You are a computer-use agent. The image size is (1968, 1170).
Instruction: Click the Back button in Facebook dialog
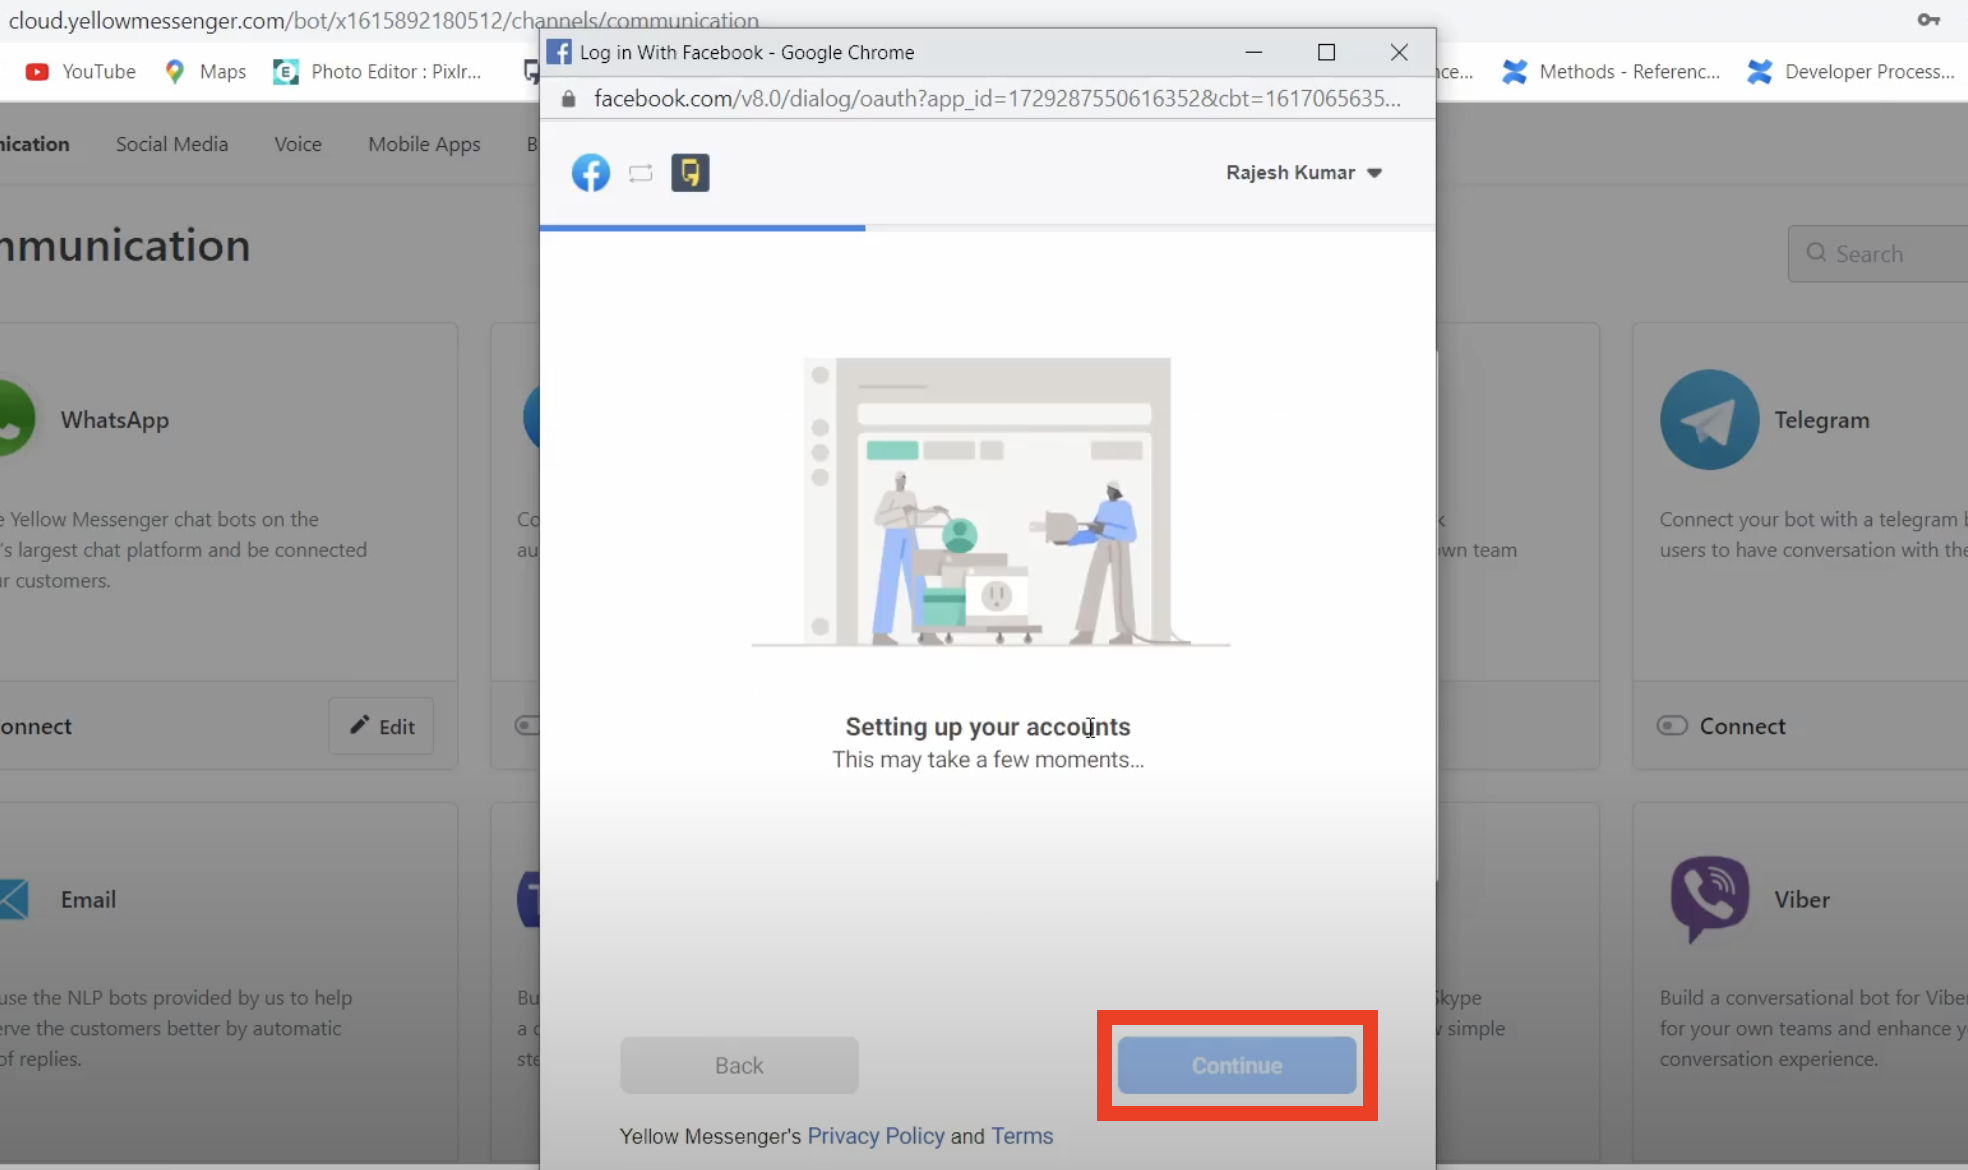tap(739, 1066)
